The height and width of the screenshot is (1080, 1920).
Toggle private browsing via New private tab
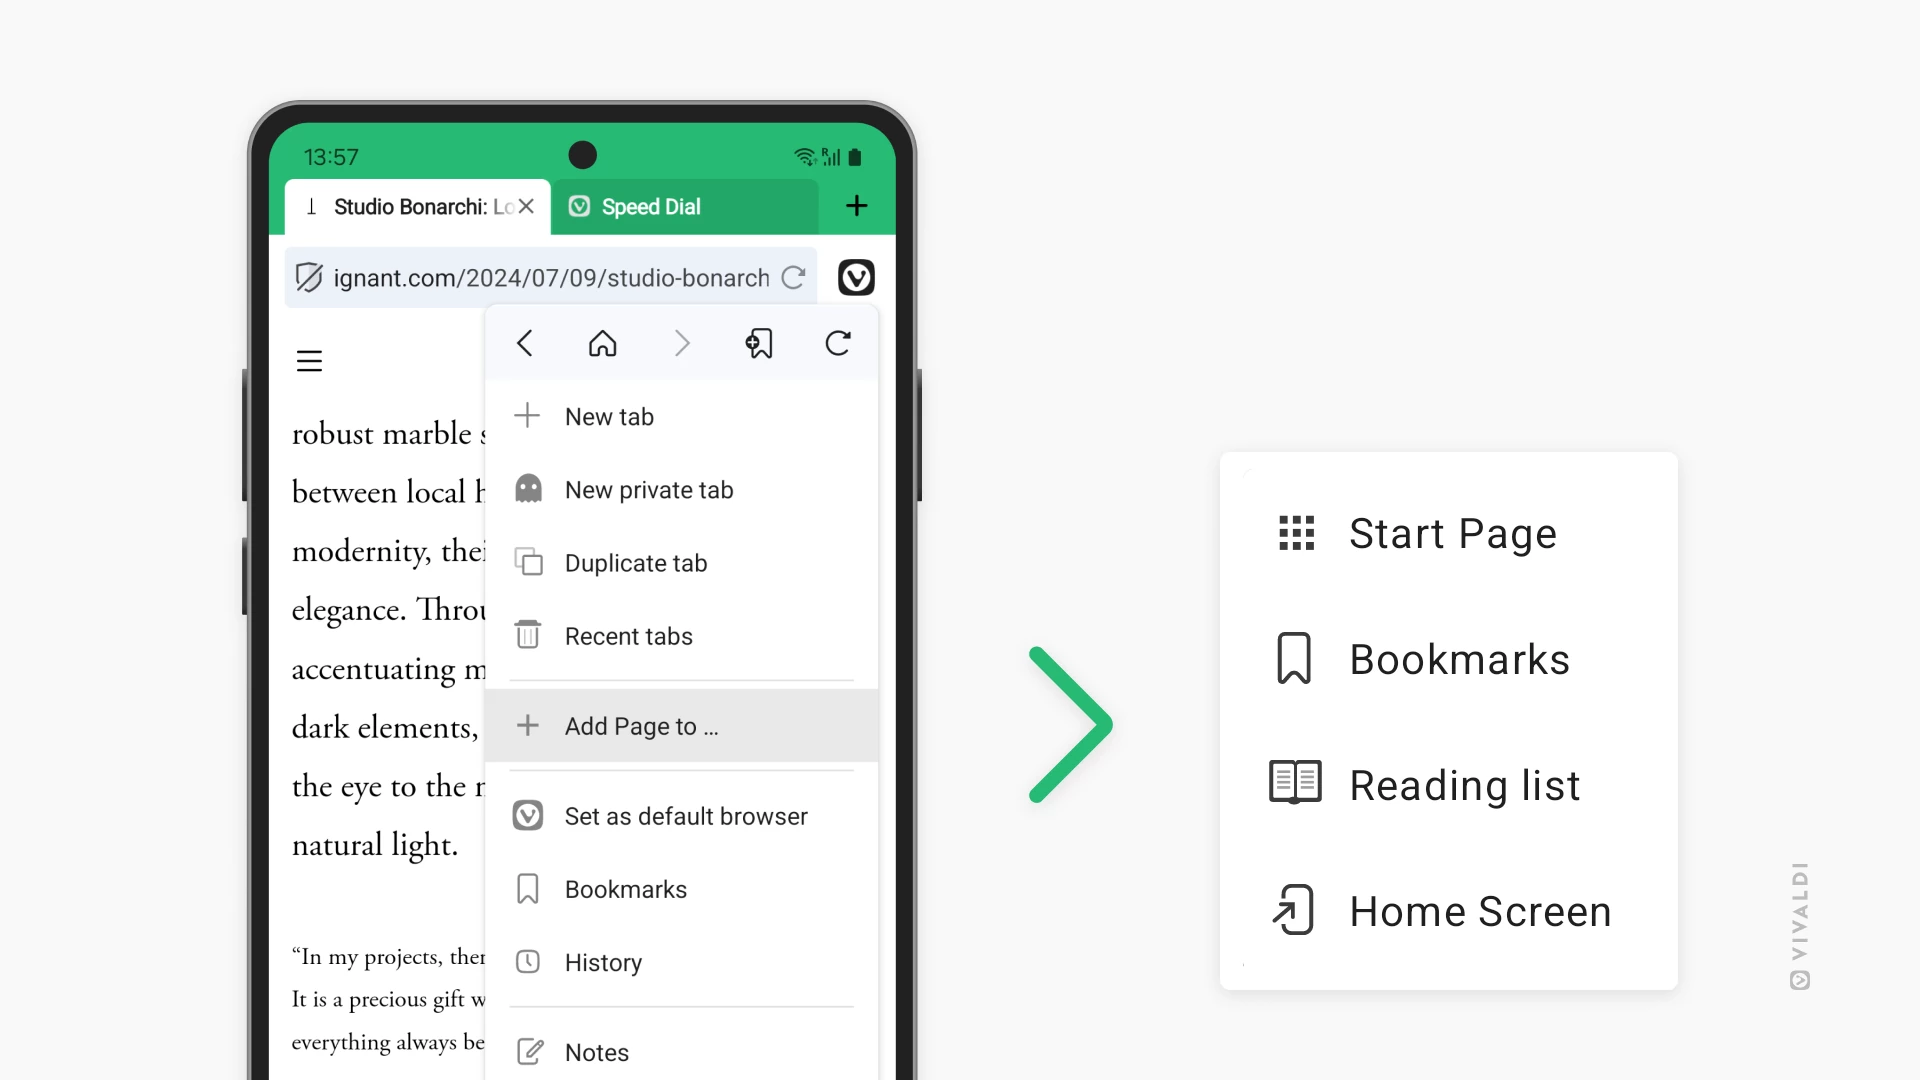point(650,489)
